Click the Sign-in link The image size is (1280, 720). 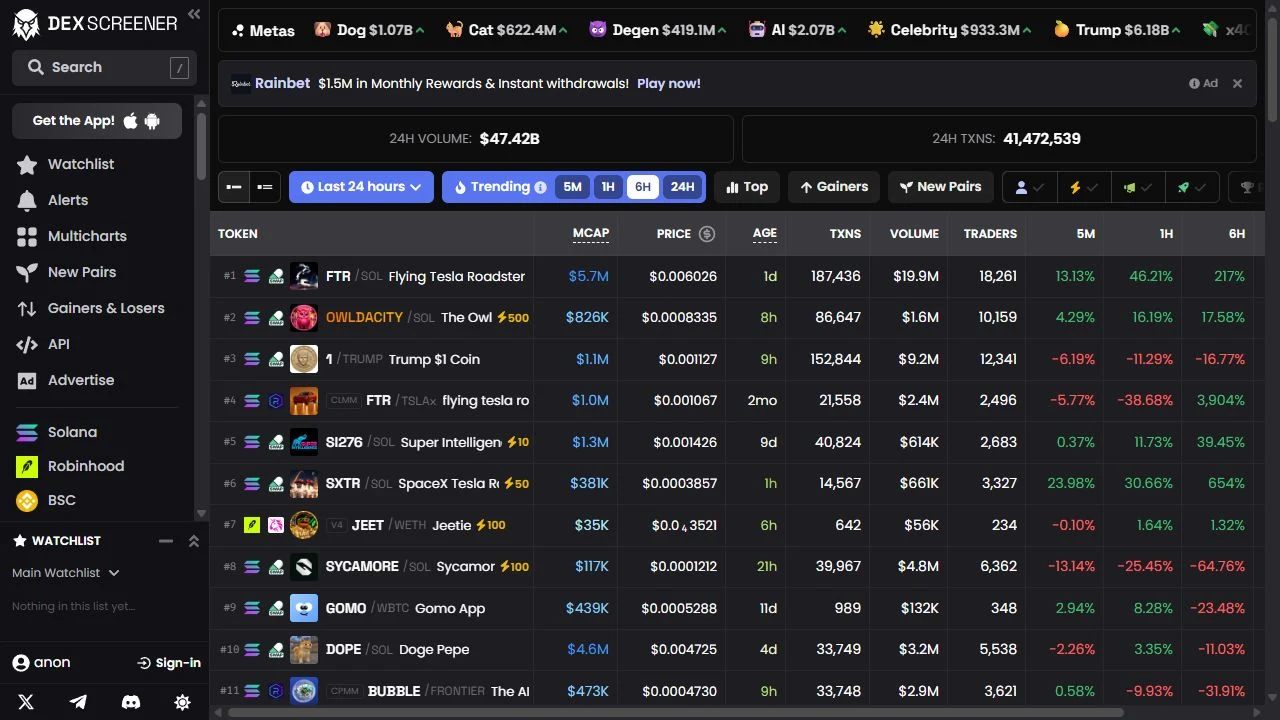click(169, 663)
